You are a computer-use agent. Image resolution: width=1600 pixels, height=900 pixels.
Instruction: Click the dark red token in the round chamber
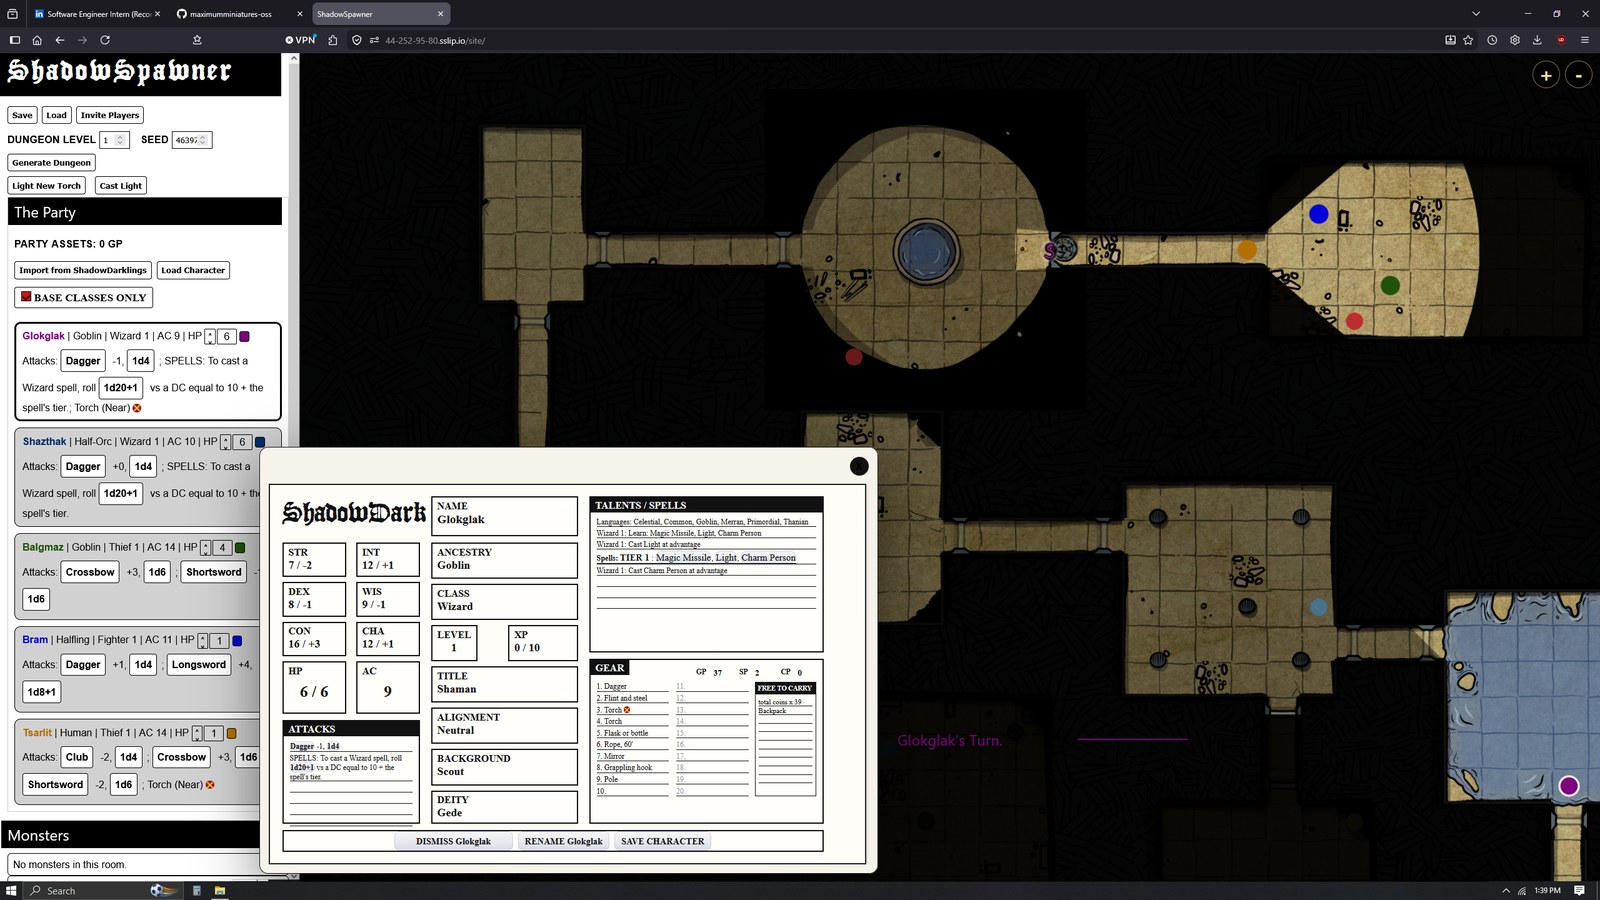click(854, 357)
